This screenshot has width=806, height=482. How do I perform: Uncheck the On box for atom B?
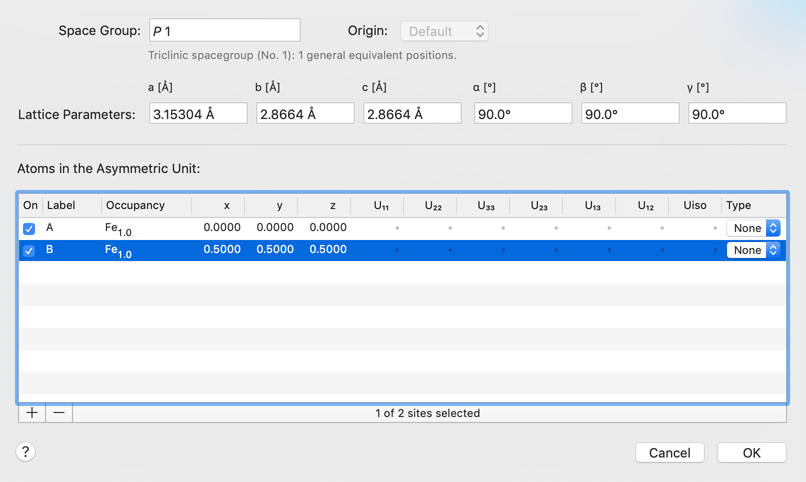coord(29,250)
